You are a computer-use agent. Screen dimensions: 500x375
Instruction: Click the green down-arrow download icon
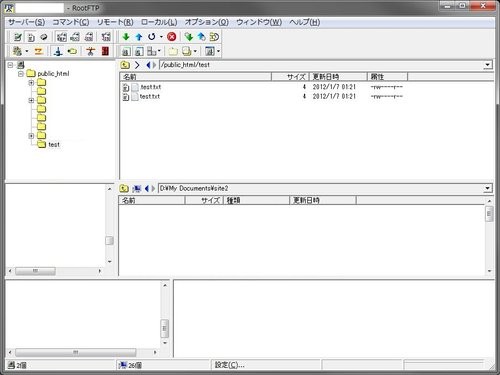pyautogui.click(x=126, y=37)
